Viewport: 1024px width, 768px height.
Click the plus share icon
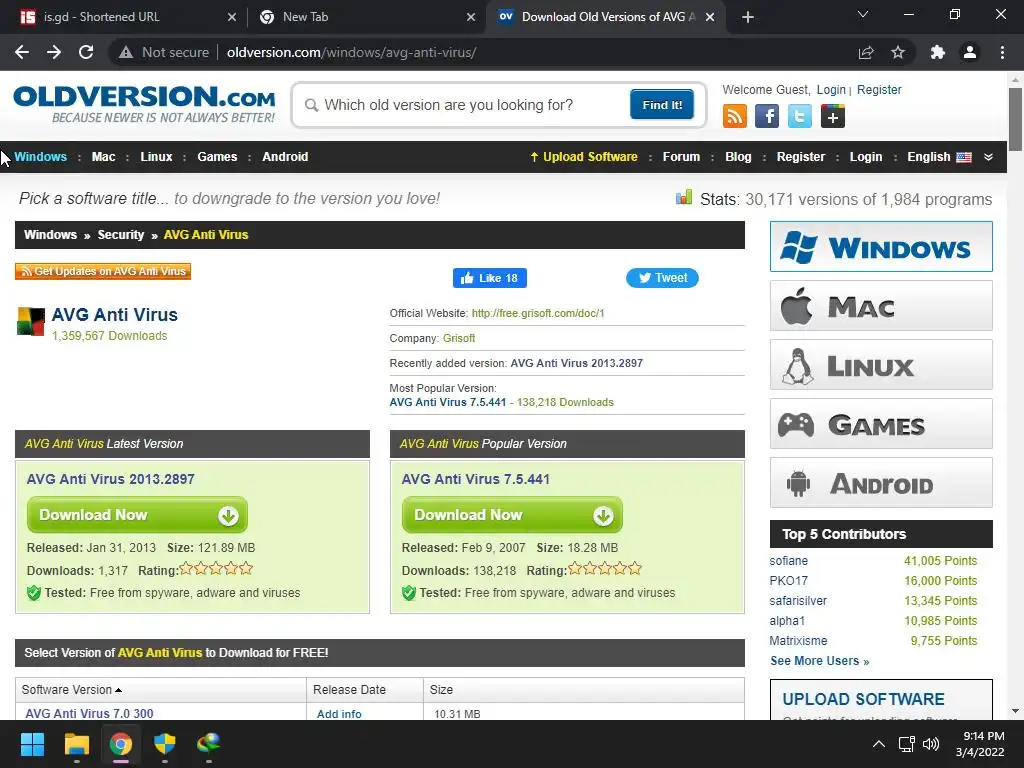[833, 116]
